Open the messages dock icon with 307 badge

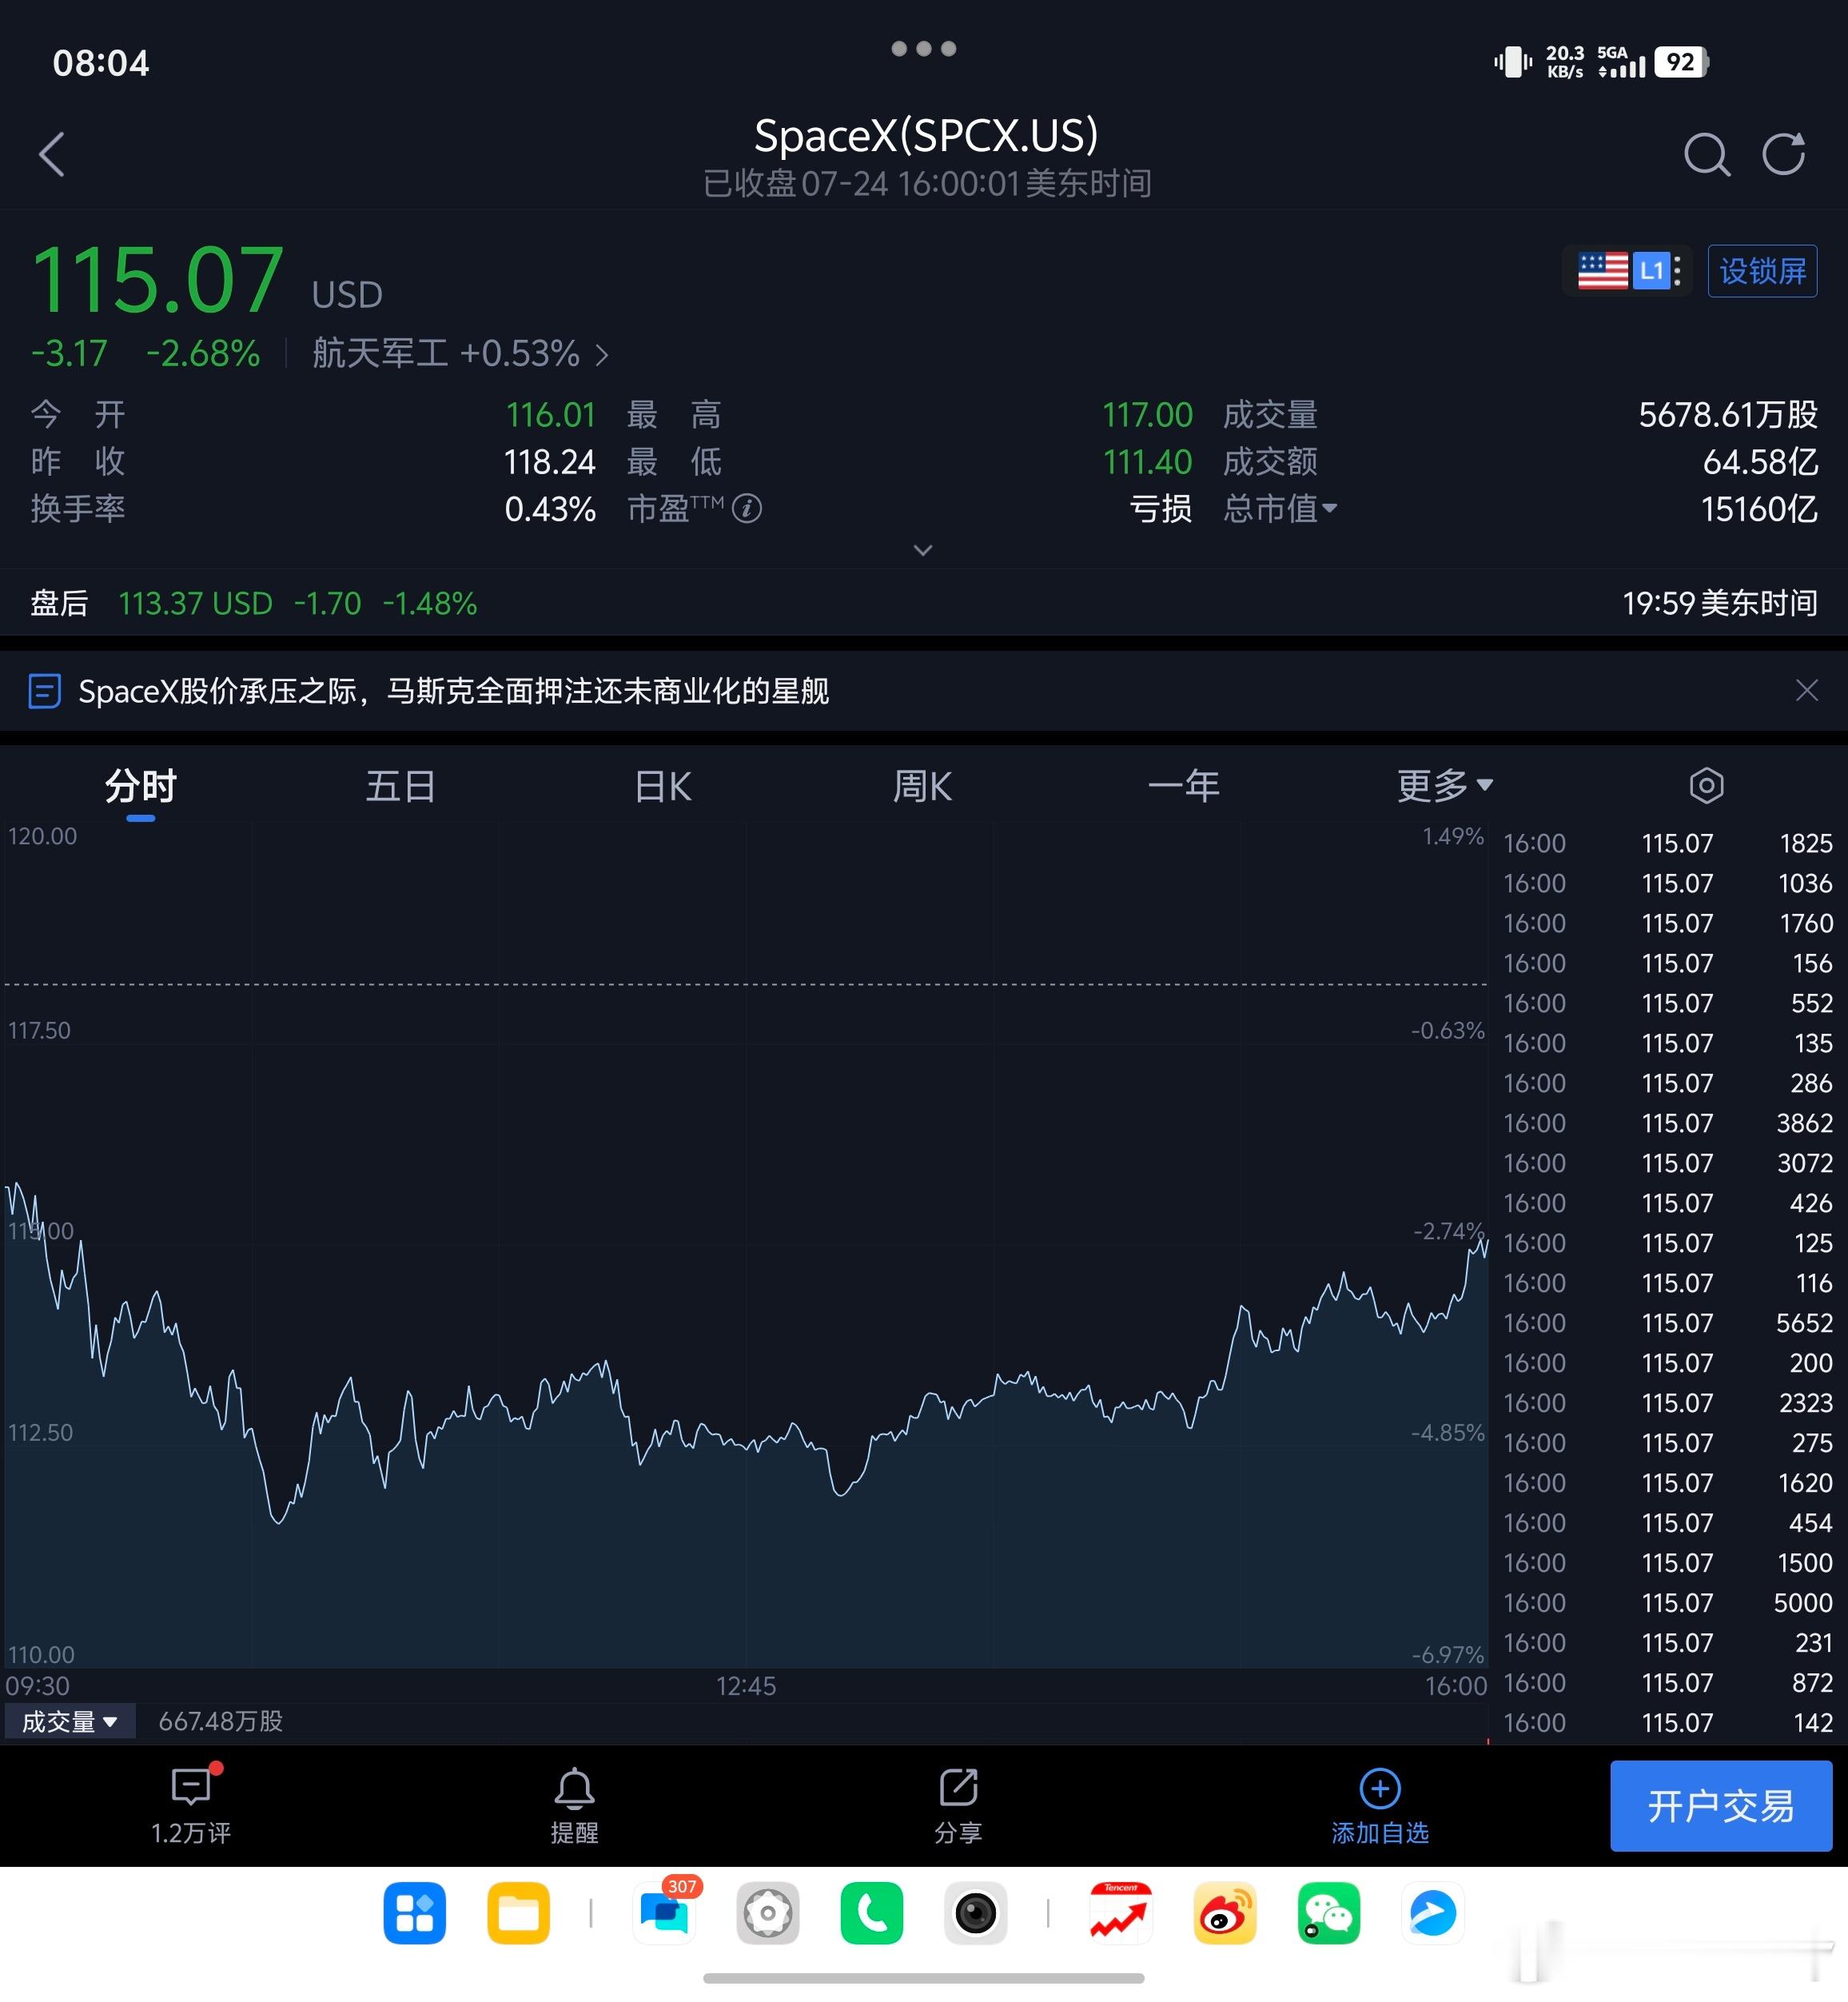click(x=665, y=1913)
